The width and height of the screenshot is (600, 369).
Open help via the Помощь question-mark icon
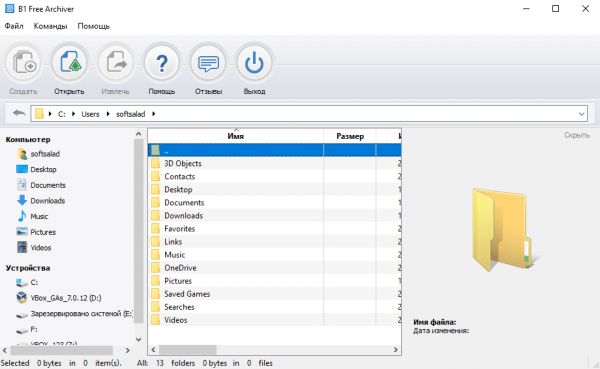coord(162,63)
